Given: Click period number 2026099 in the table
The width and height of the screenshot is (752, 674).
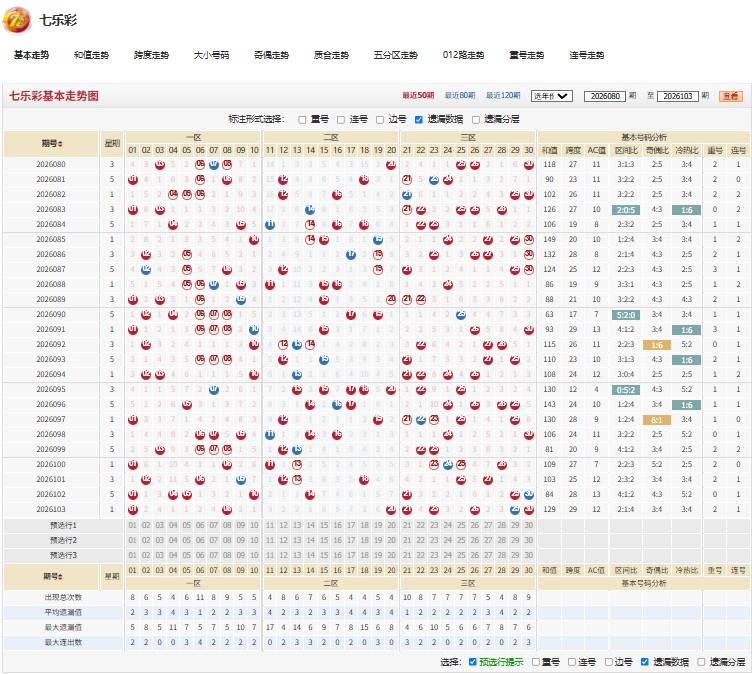Looking at the screenshot, I should [x=51, y=449].
